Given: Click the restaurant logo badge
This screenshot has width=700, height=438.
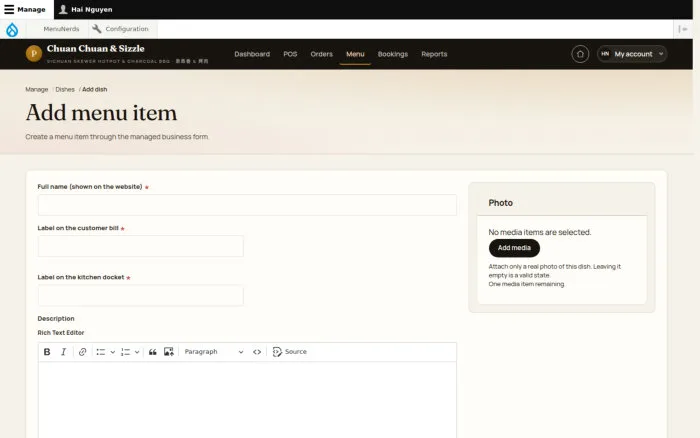Looking at the screenshot, I should point(34,54).
